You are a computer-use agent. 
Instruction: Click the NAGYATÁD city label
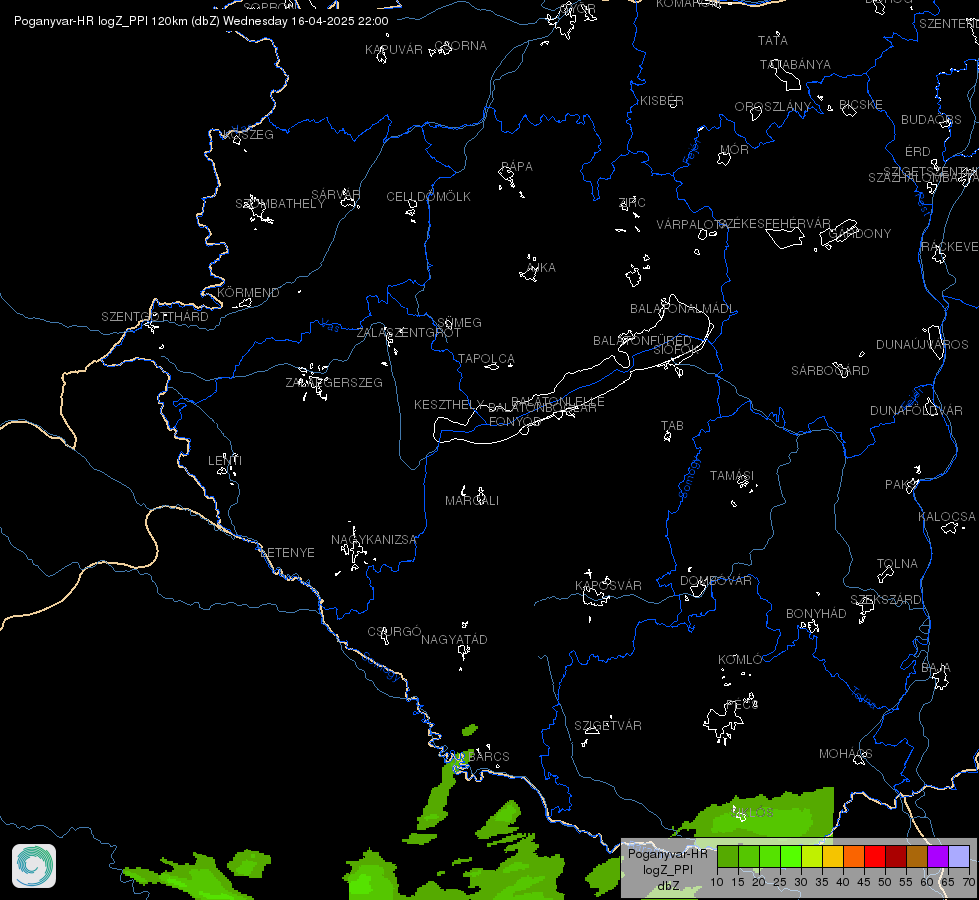454,640
